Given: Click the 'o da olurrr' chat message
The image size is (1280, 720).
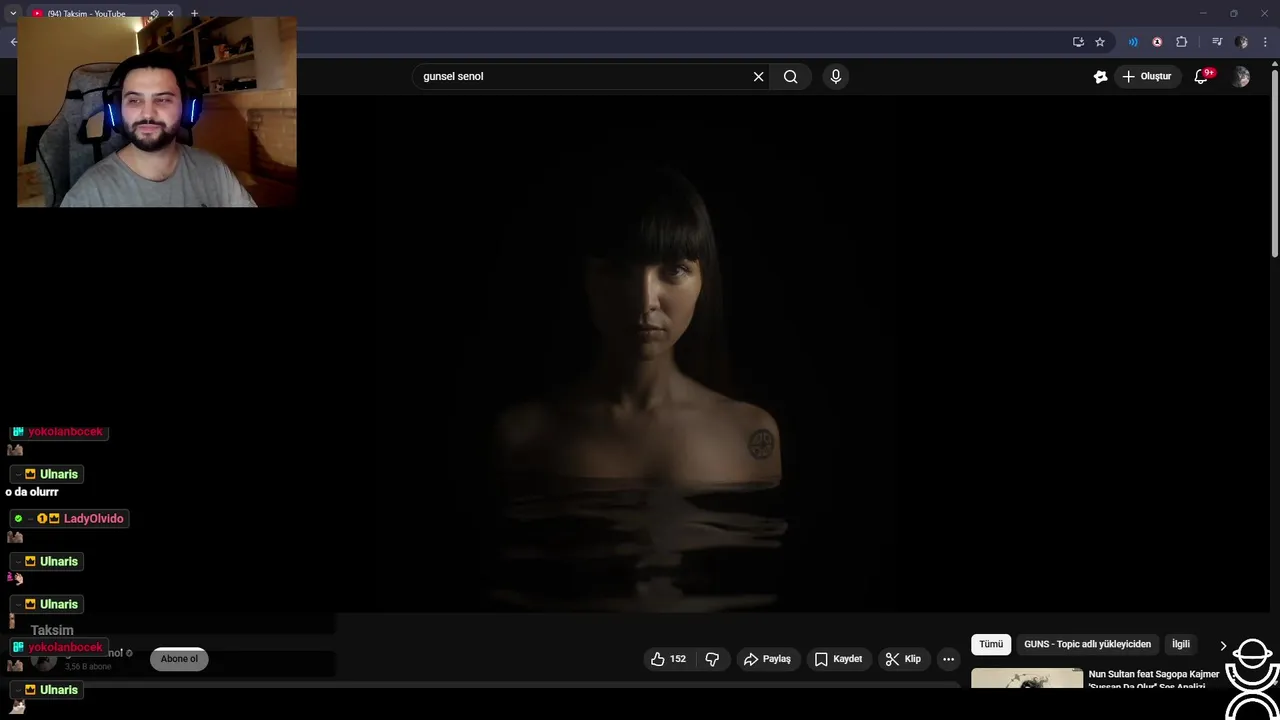Looking at the screenshot, I should click(x=32, y=492).
